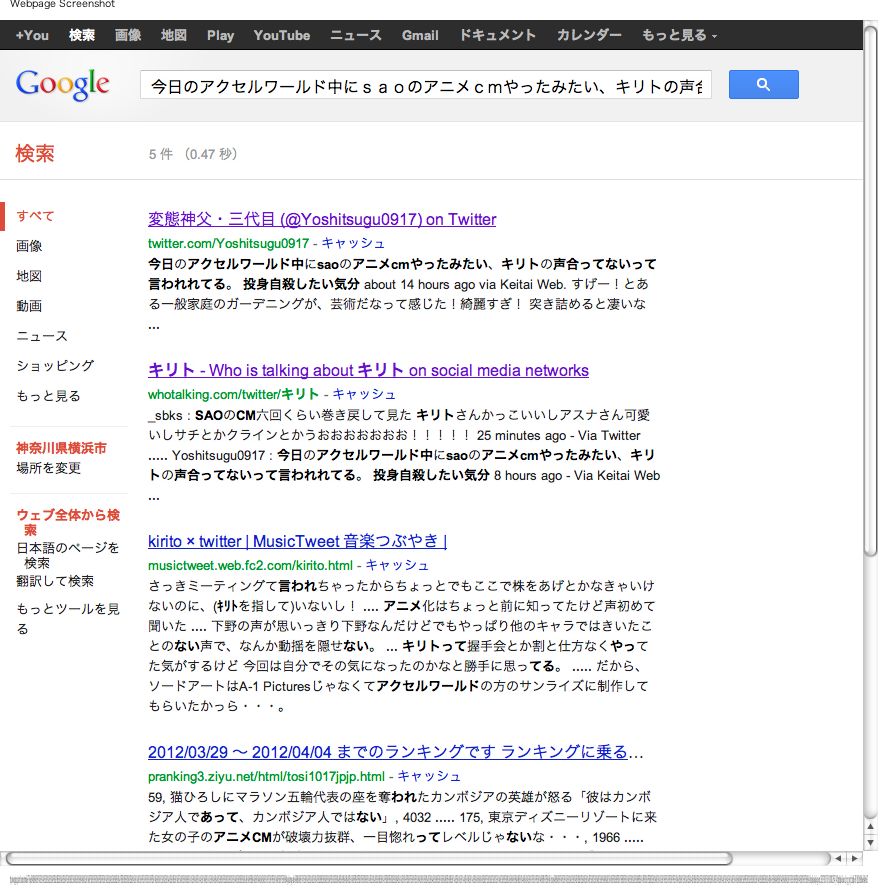Click the scroll right arrow
Image resolution: width=878 pixels, height=886 pixels.
(855, 858)
